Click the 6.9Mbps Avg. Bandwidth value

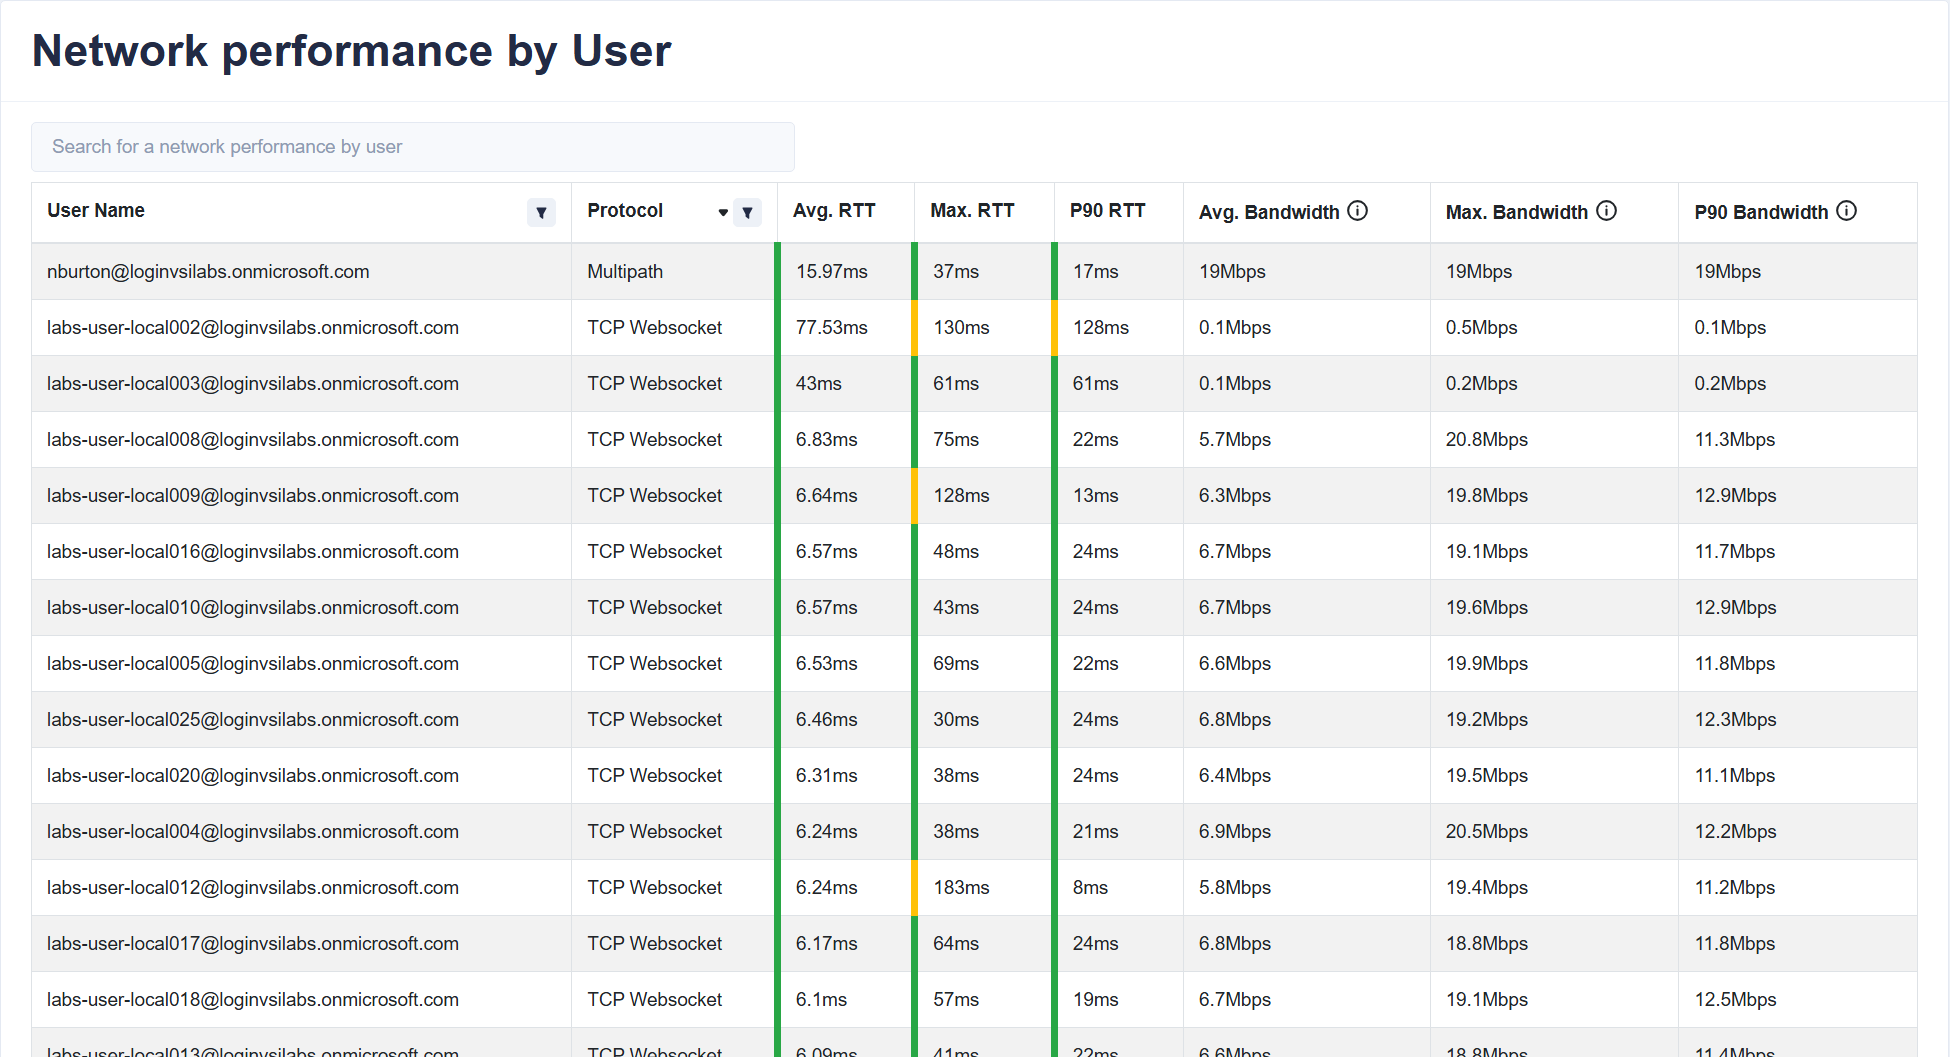tap(1235, 832)
